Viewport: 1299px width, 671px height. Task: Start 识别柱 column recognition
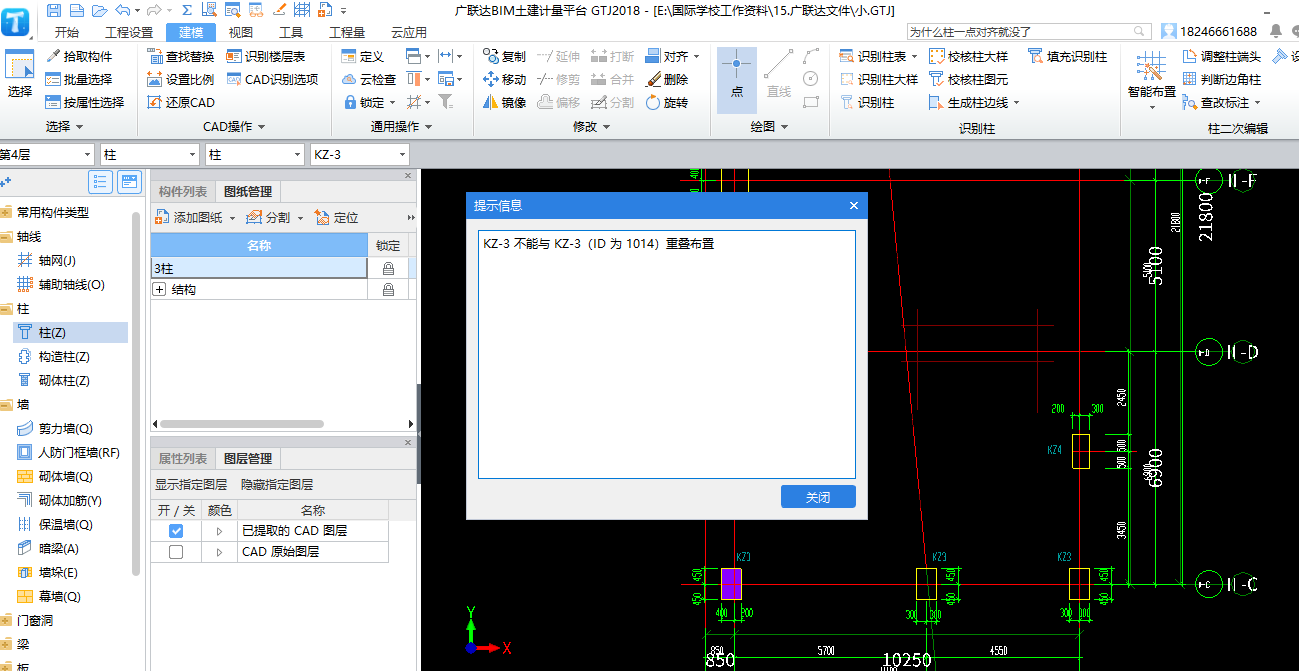coord(867,102)
